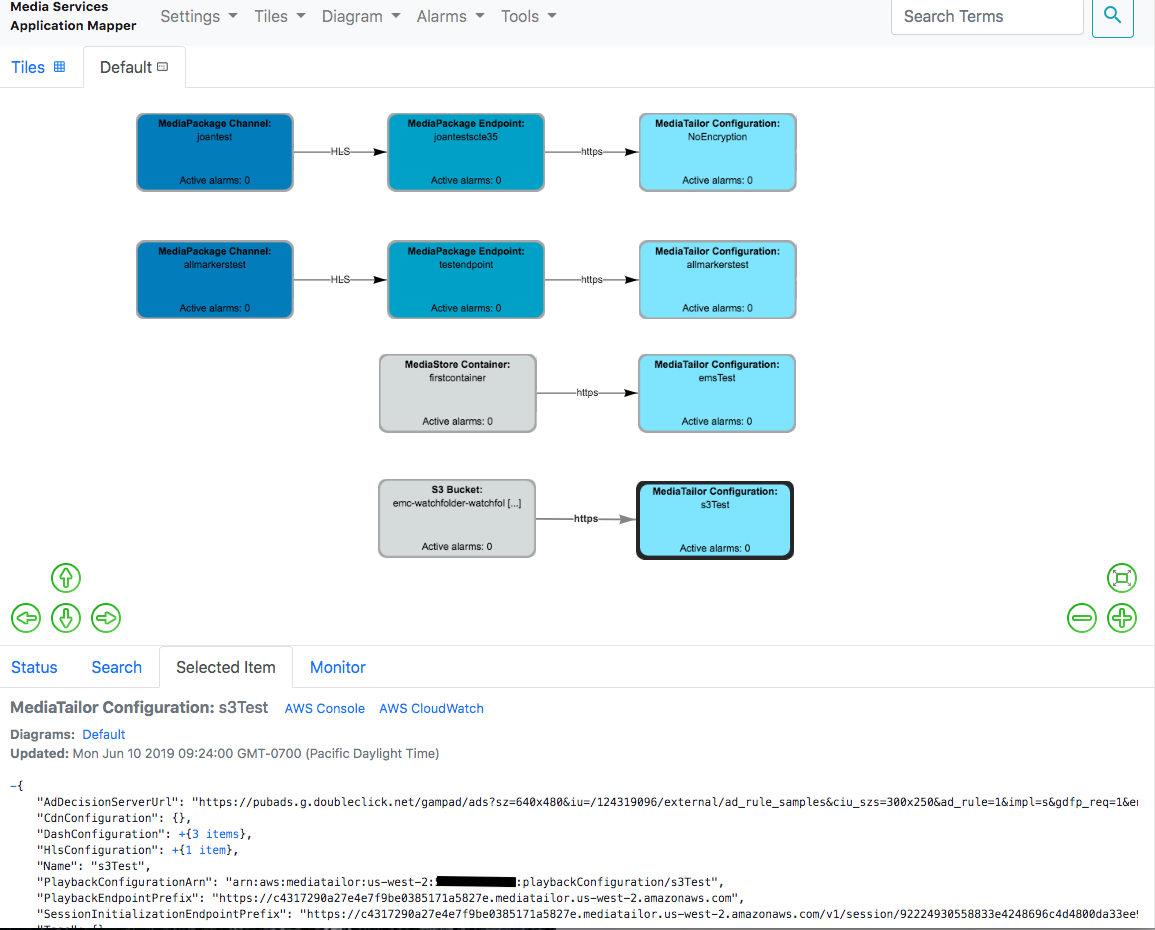This screenshot has width=1155, height=930.
Task: Select MediaPackage Endpoint joantestscte35 node
Action: pos(466,152)
